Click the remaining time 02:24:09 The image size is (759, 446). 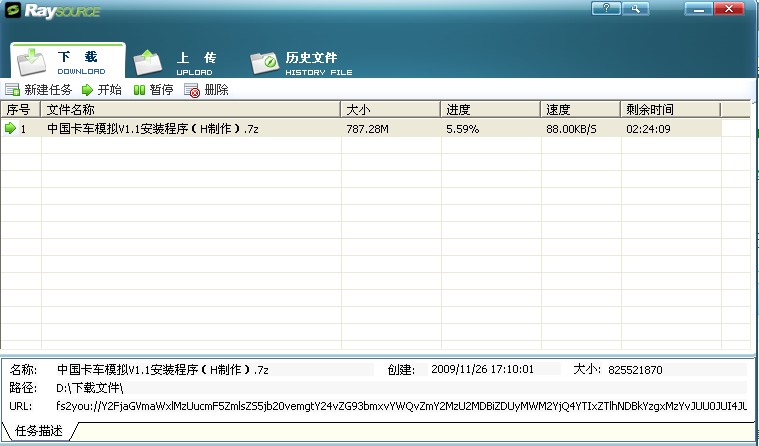648,129
